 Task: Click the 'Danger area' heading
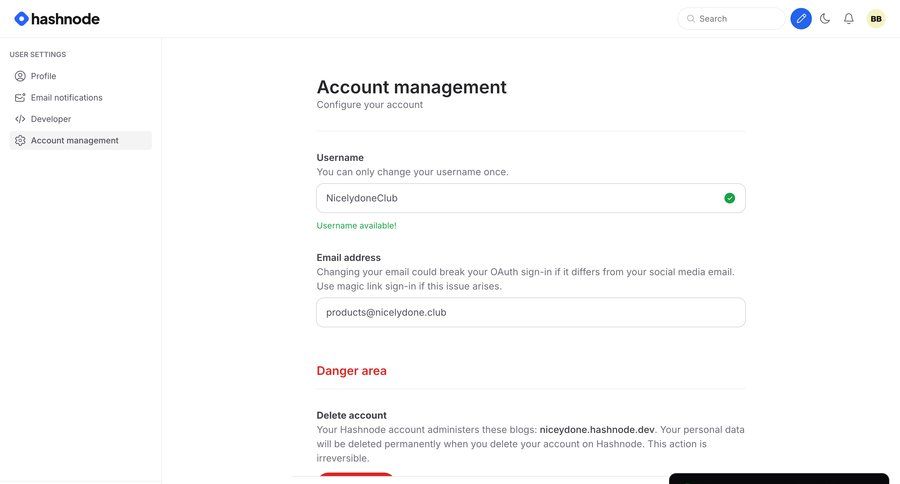(x=351, y=371)
